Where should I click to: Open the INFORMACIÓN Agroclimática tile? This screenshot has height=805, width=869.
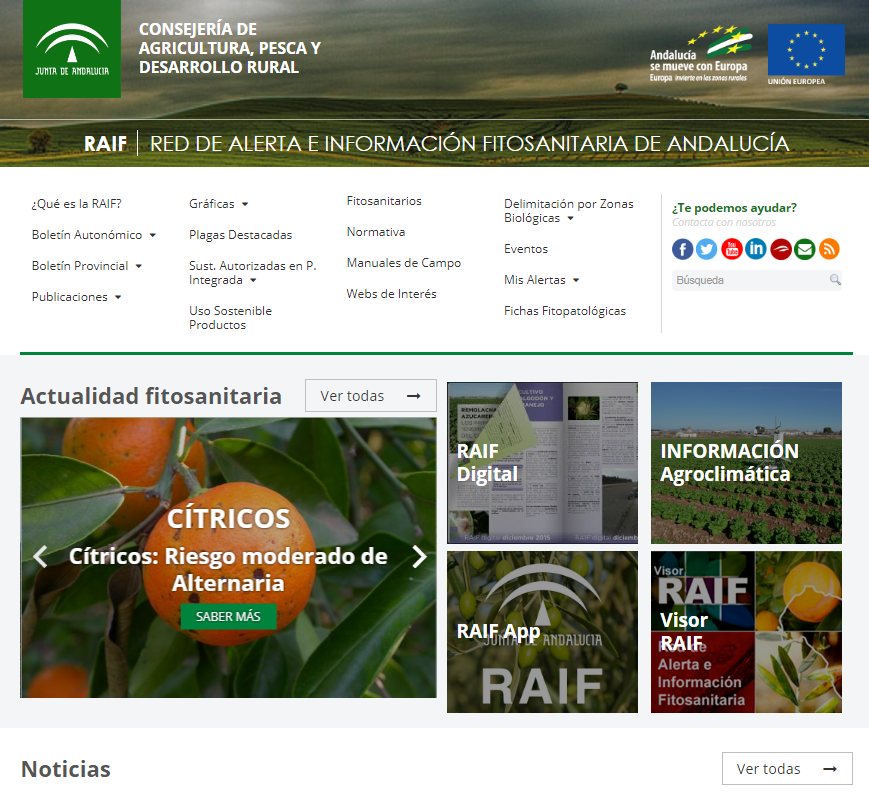point(746,463)
